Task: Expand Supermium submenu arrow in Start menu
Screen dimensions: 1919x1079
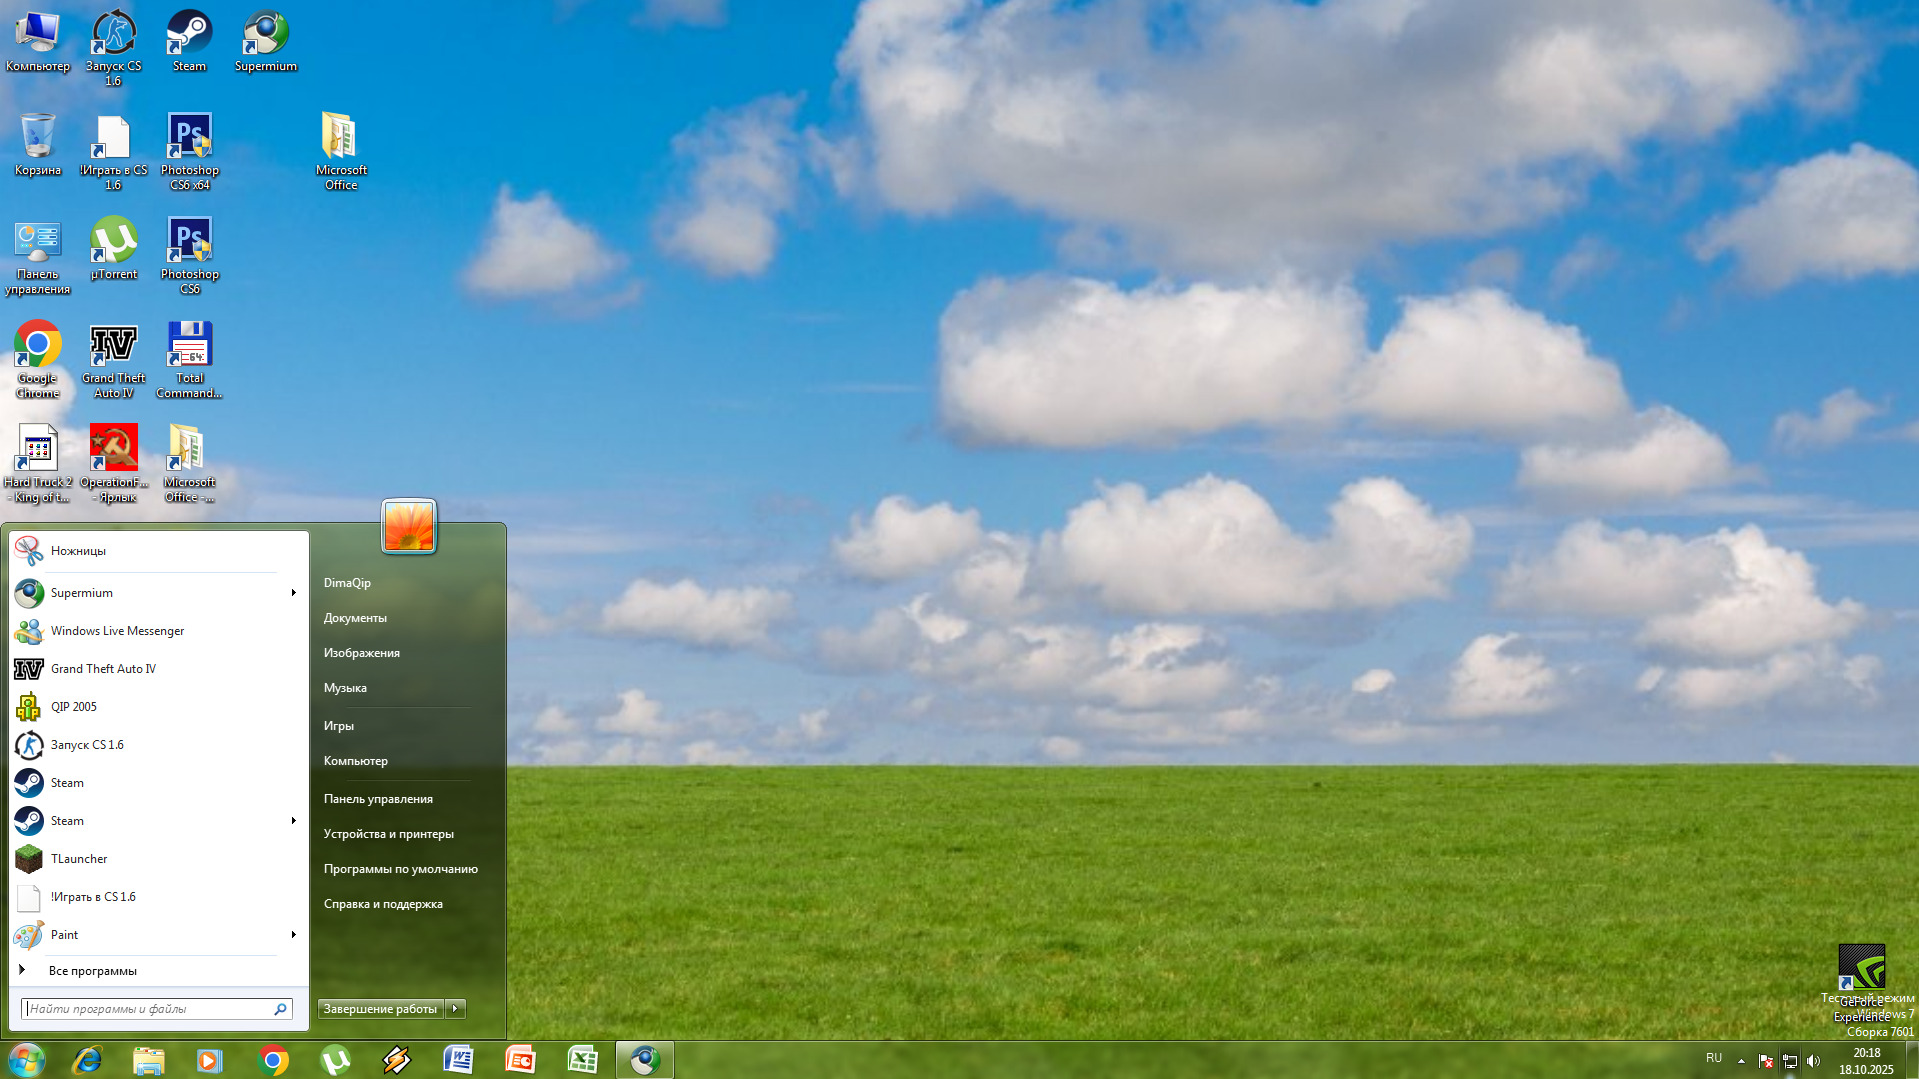Action: 293,593
